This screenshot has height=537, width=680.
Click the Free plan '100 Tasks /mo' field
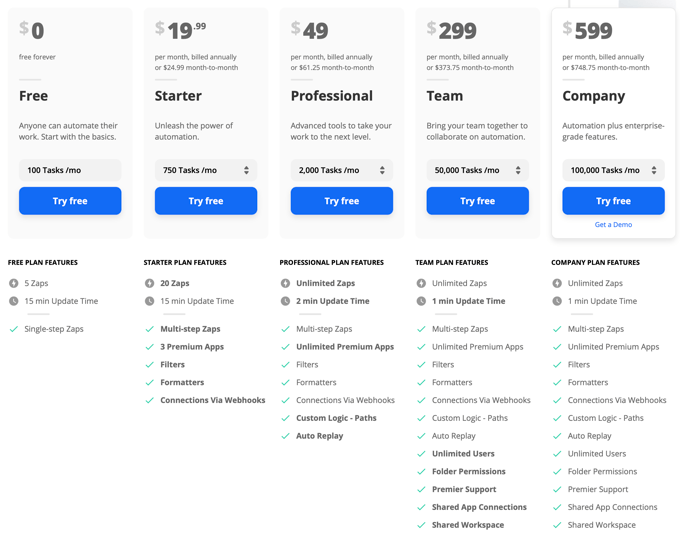coord(70,170)
